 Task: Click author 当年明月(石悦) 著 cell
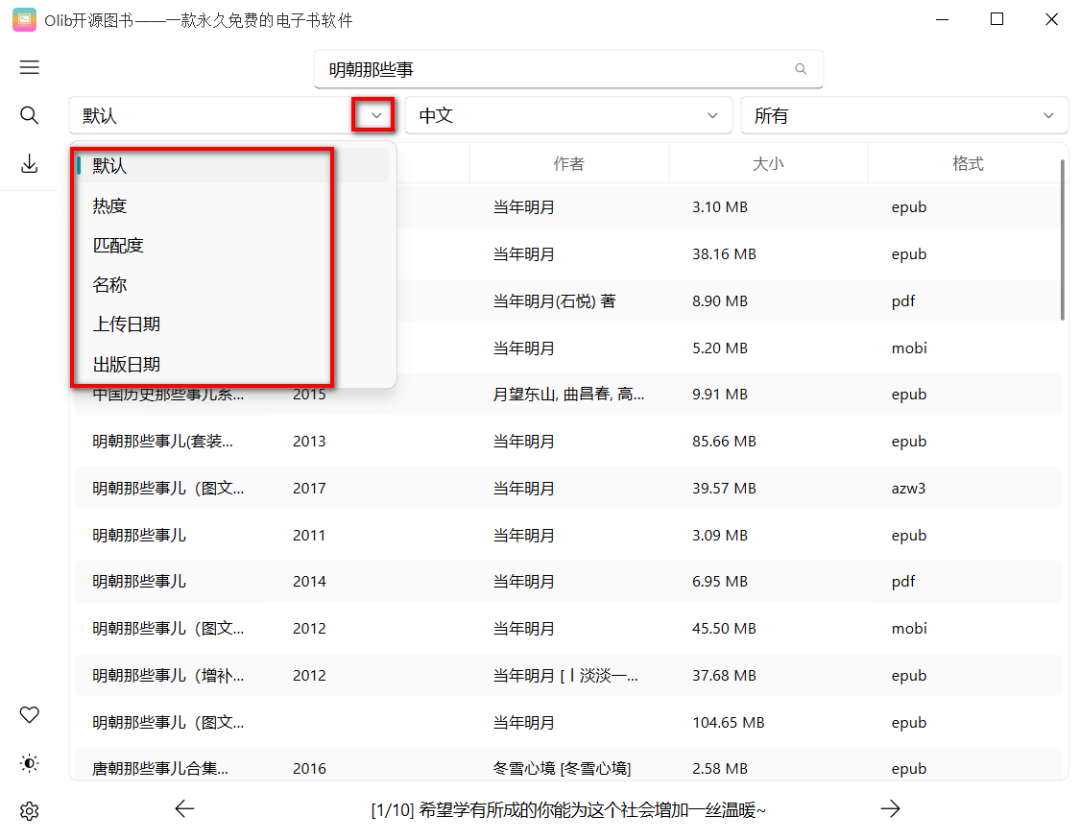pyautogui.click(x=554, y=301)
